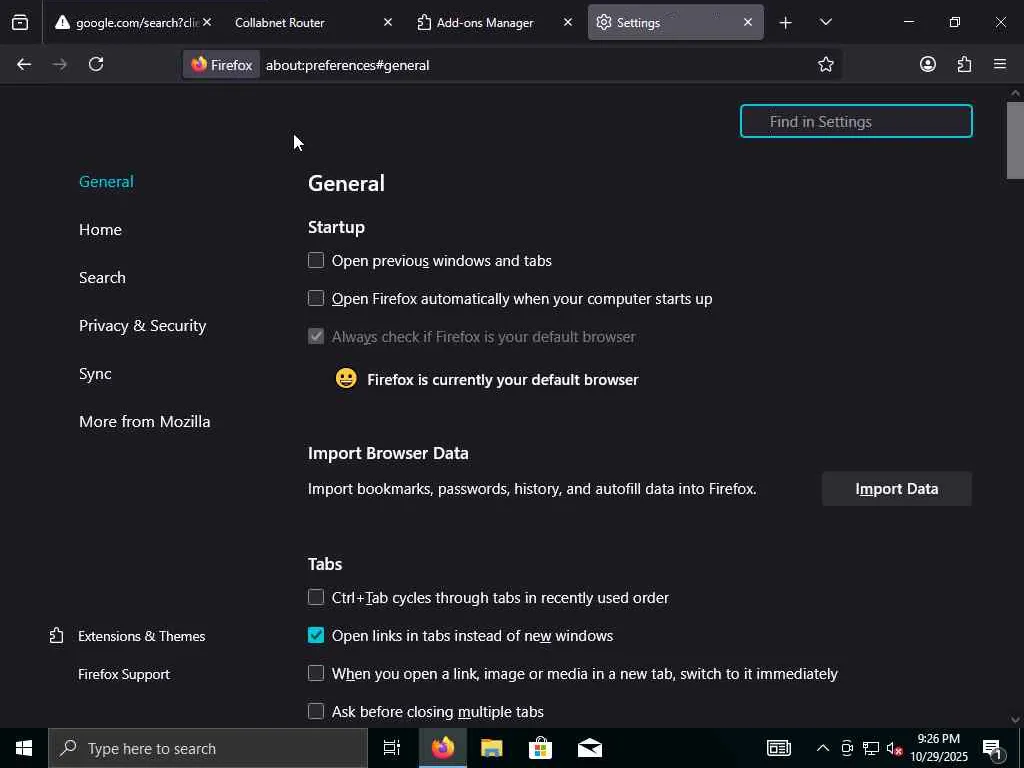The image size is (1024, 768).
Task: Open Mail app from taskbar
Action: [x=590, y=748]
